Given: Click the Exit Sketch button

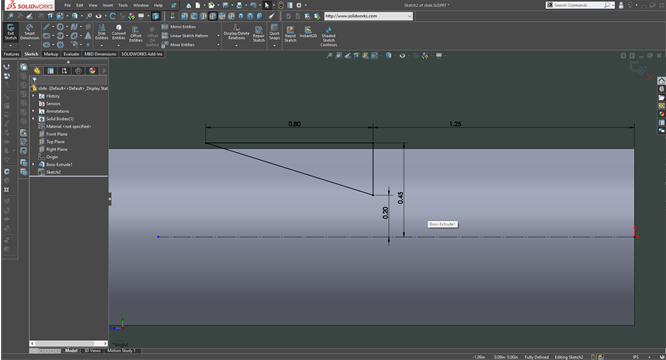Looking at the screenshot, I should 11,32.
